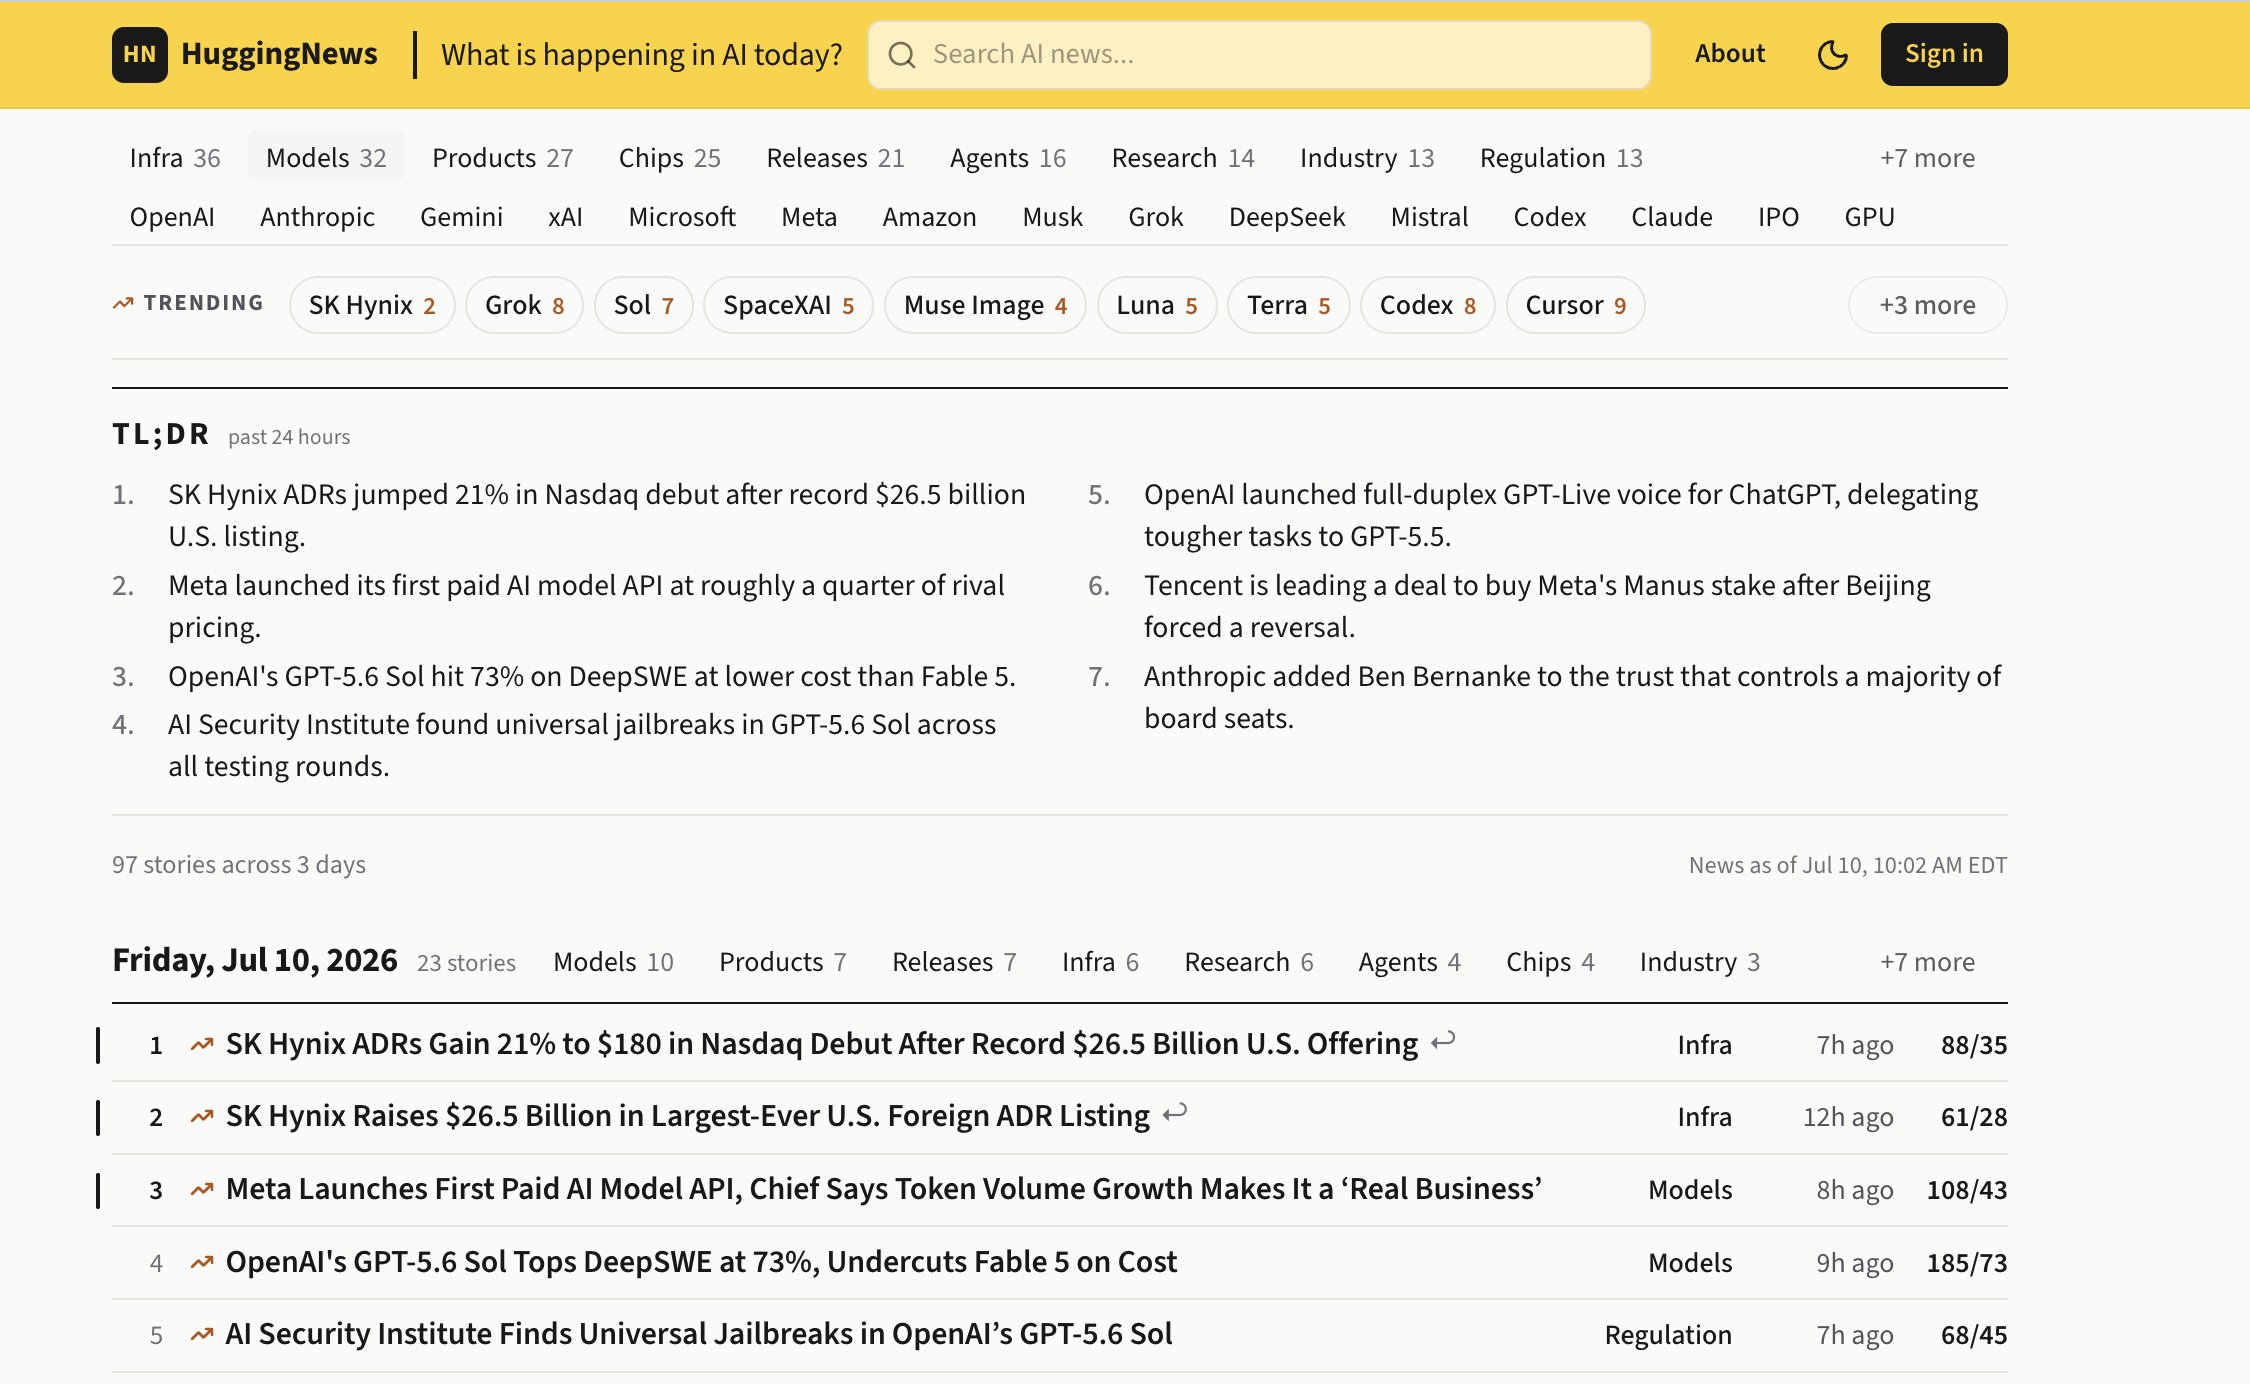Image resolution: width=2250 pixels, height=1384 pixels.
Task: Click reply arrow icon after Nasdaq Debut headline
Action: click(x=1443, y=1041)
